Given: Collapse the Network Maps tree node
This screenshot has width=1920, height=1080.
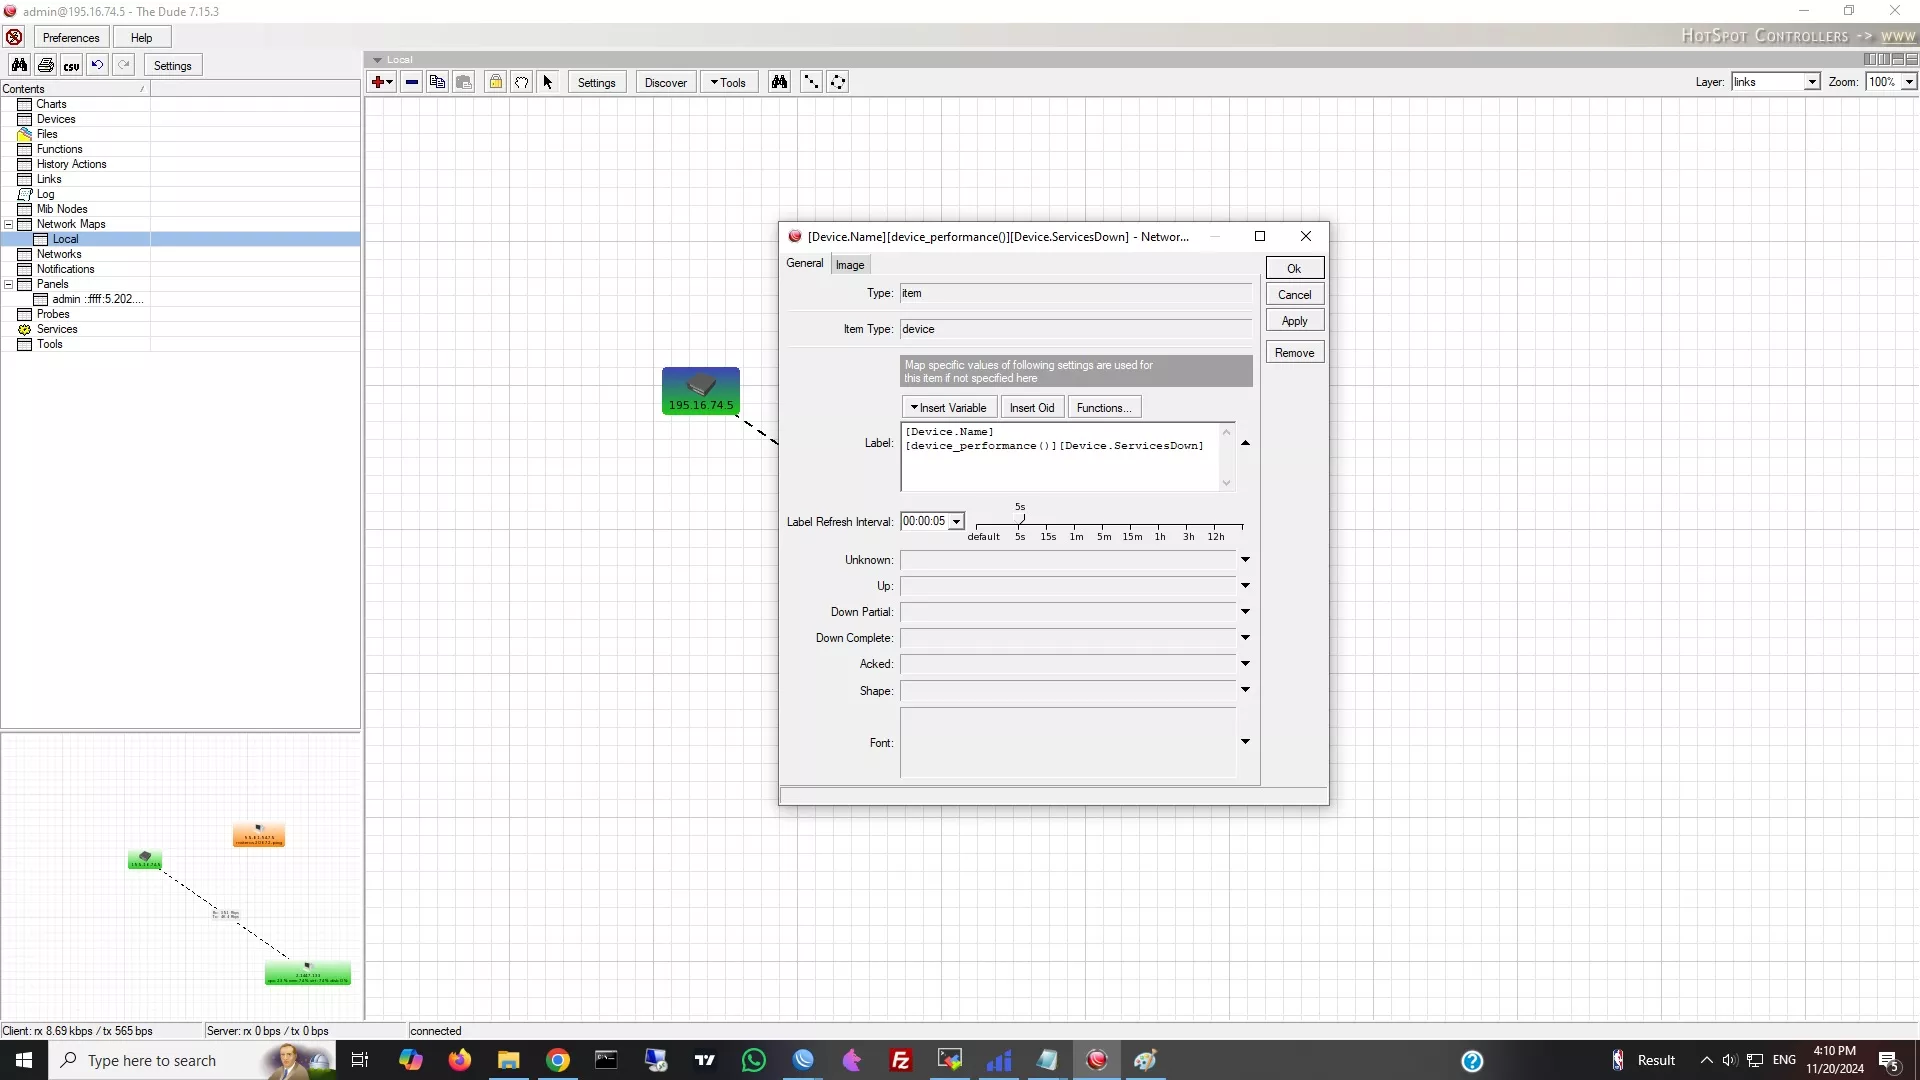Looking at the screenshot, I should click(x=9, y=224).
